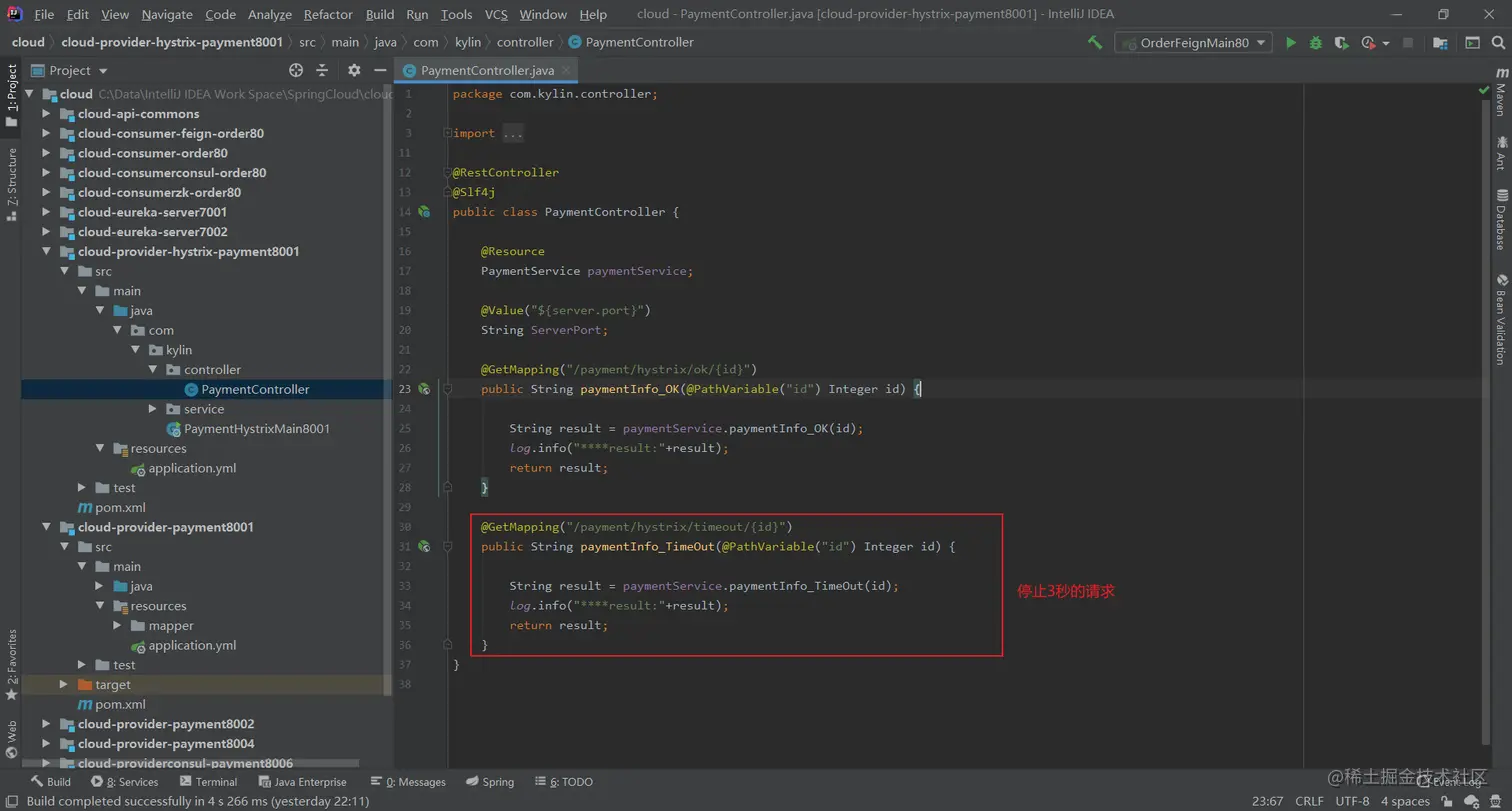Expand folded import block on line 3
Image resolution: width=1512 pixels, height=811 pixels.
[448, 133]
